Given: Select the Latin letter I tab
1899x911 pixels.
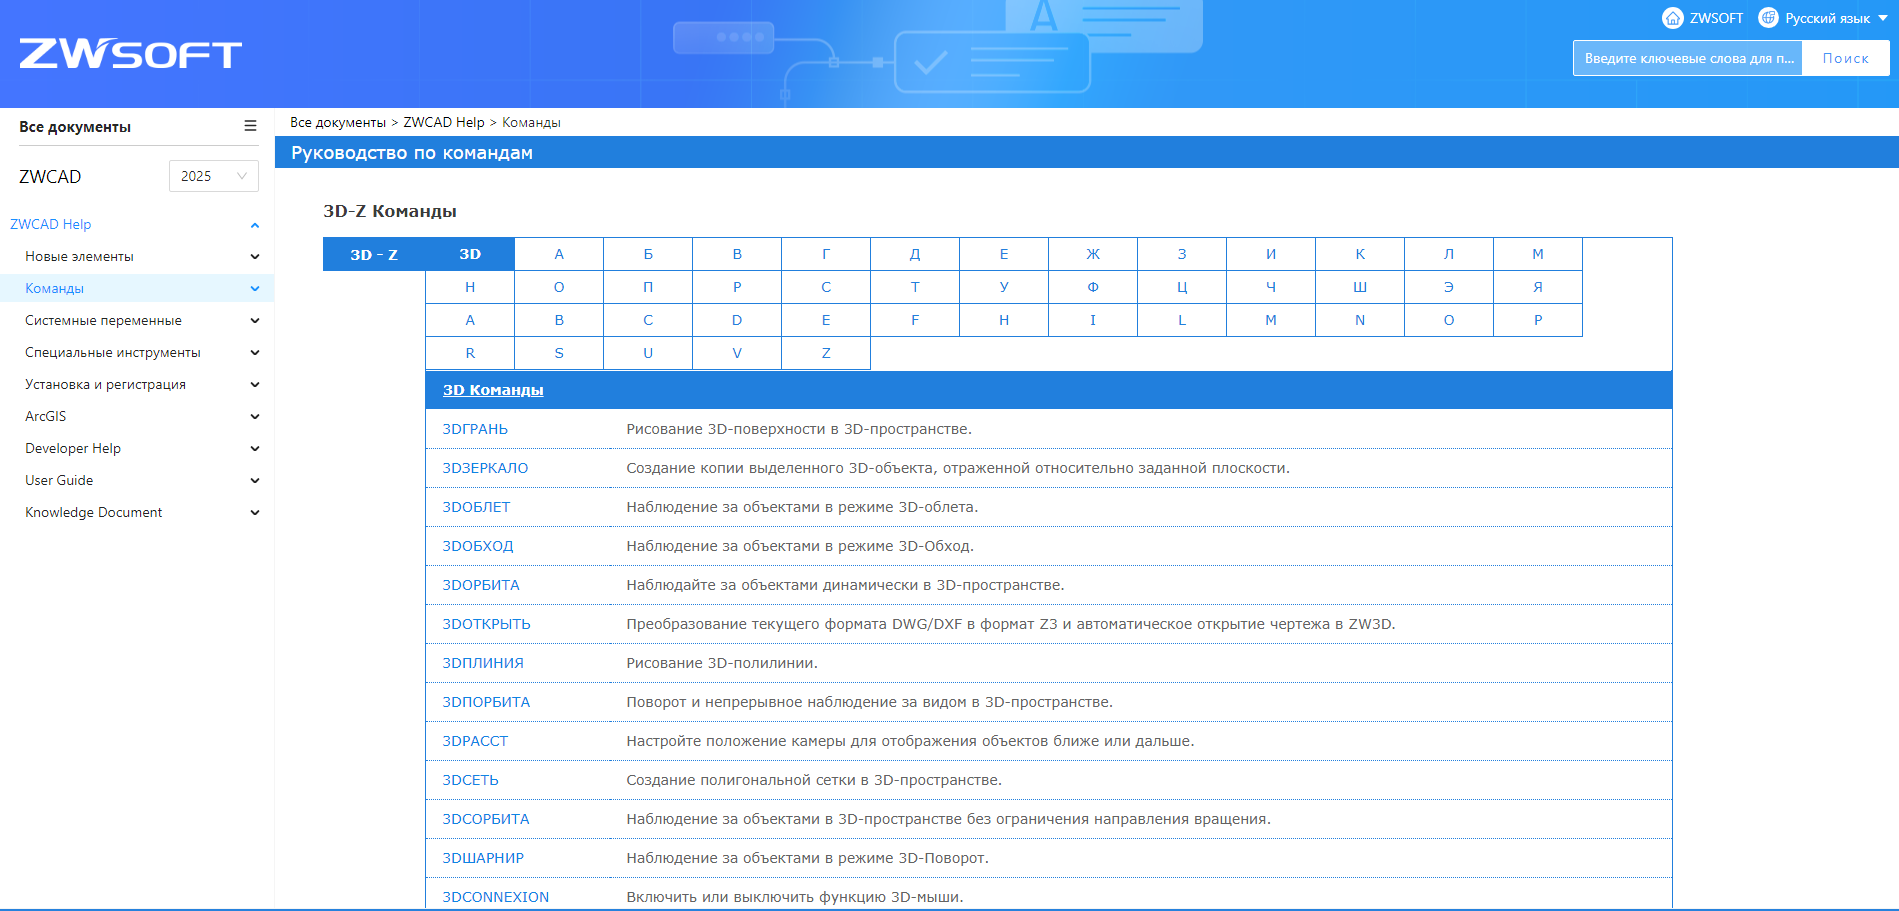Looking at the screenshot, I should 1093,320.
